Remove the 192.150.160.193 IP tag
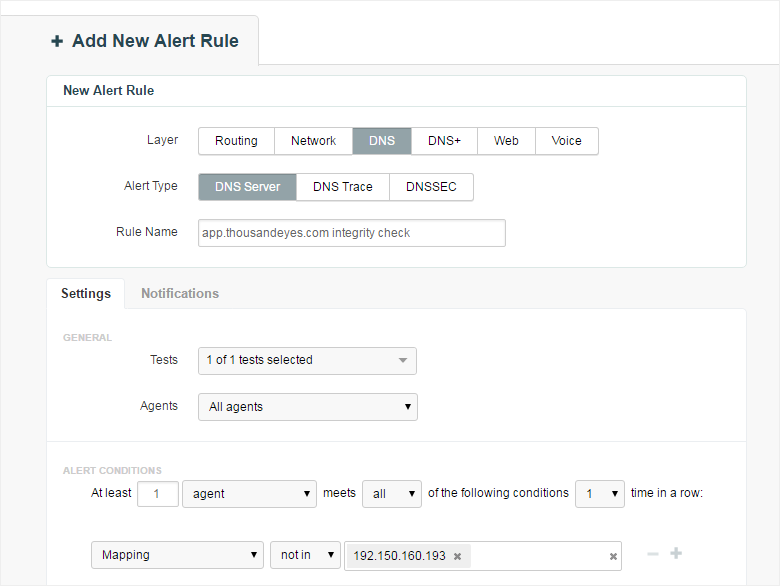 pyautogui.click(x=457, y=556)
